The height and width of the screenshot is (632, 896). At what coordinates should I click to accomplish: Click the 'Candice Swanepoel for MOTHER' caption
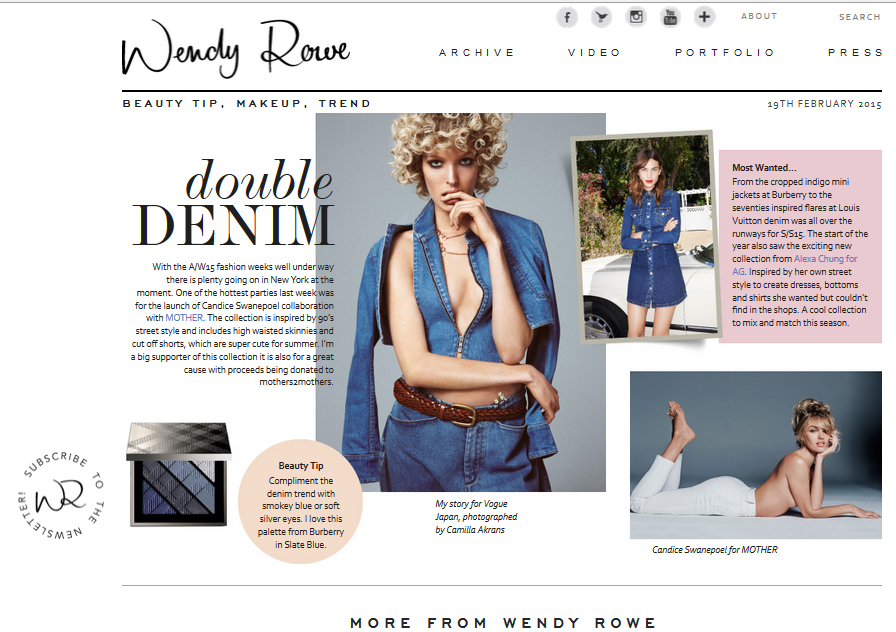(715, 550)
